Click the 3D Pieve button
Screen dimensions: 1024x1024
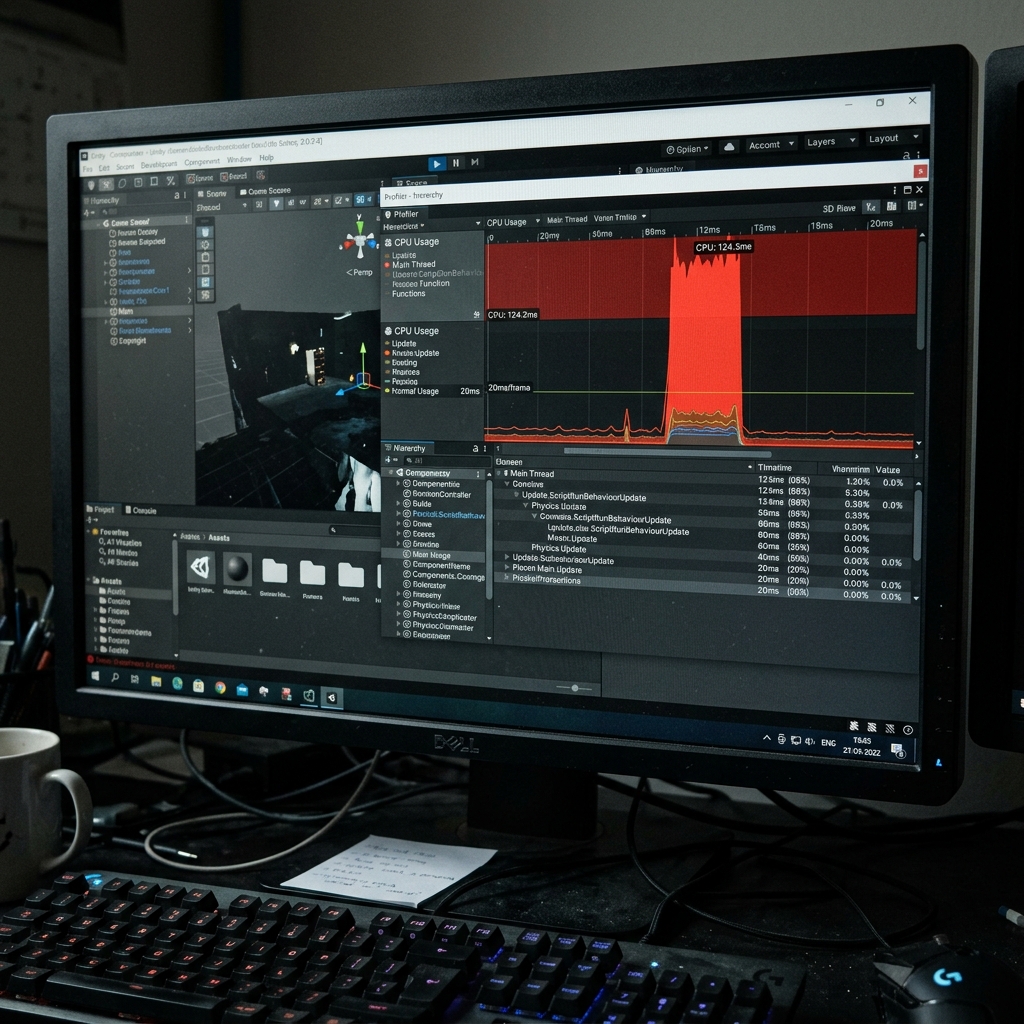coord(839,208)
